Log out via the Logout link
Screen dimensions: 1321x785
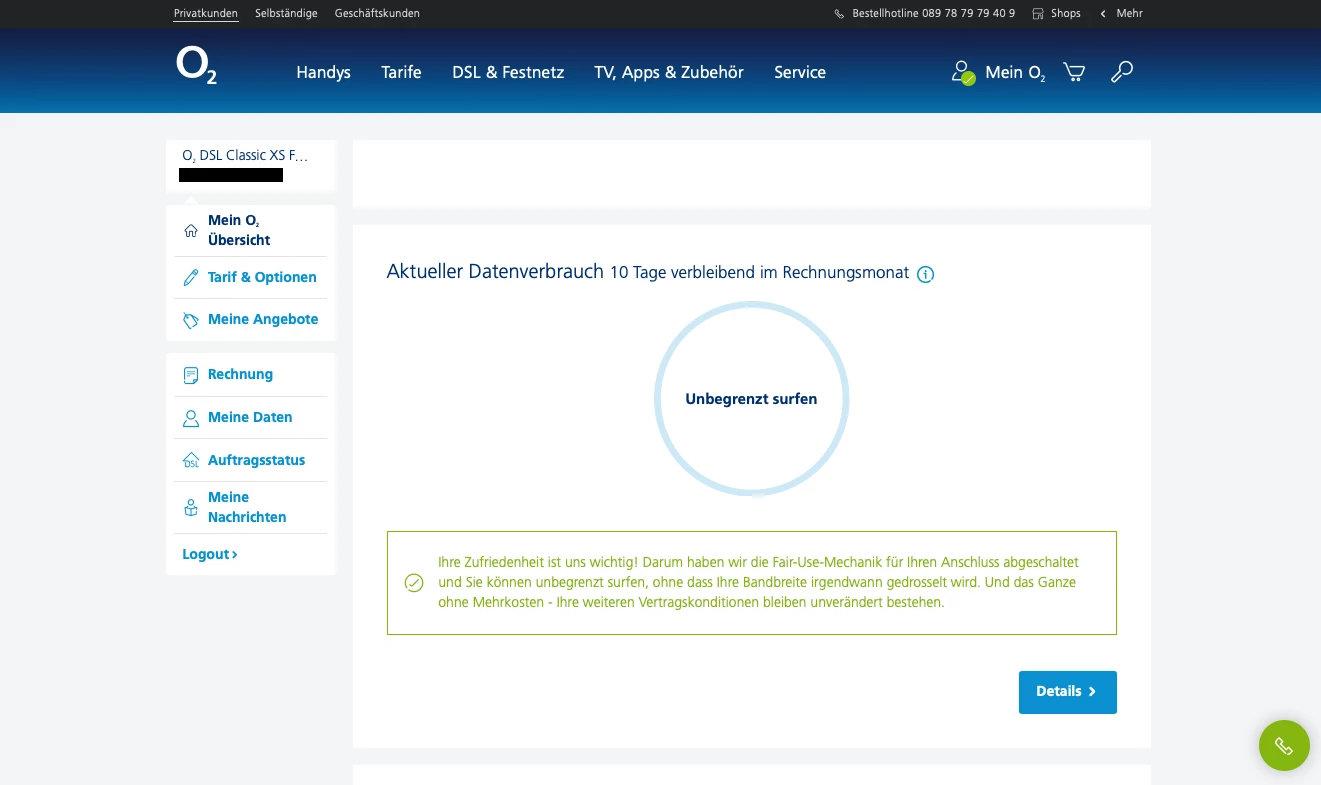click(209, 555)
